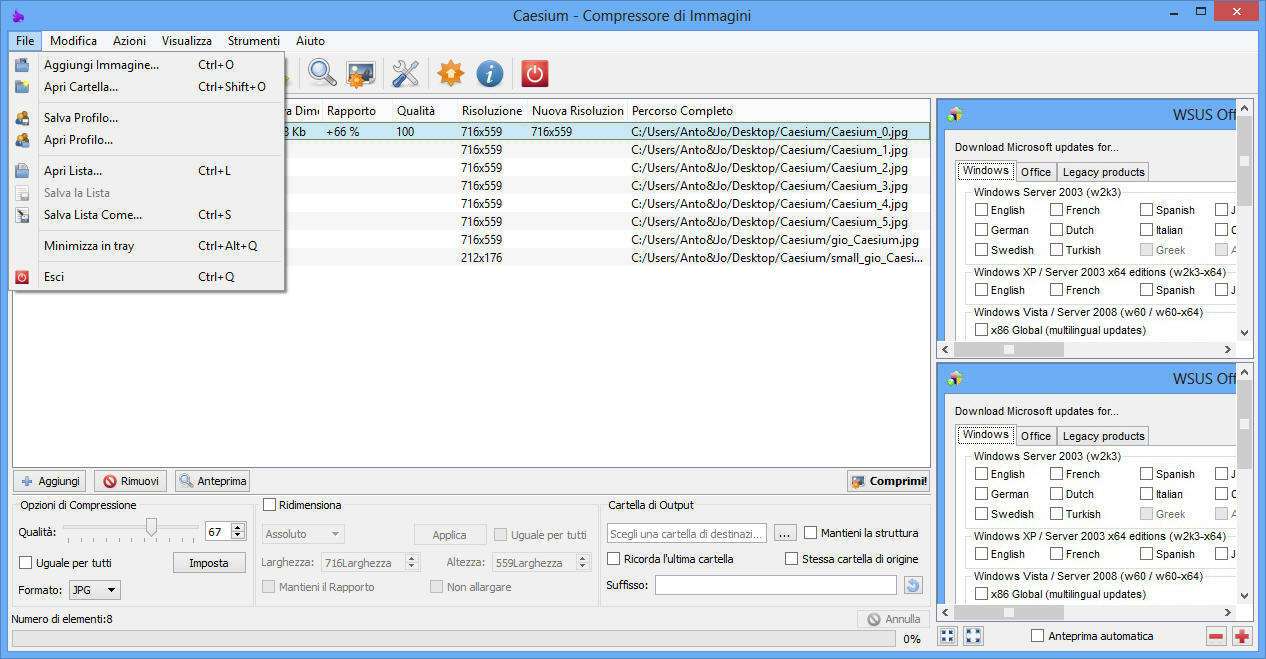This screenshot has height=659, width=1266.
Task: Toggle the Ridimensiona checkbox
Action: 269,505
